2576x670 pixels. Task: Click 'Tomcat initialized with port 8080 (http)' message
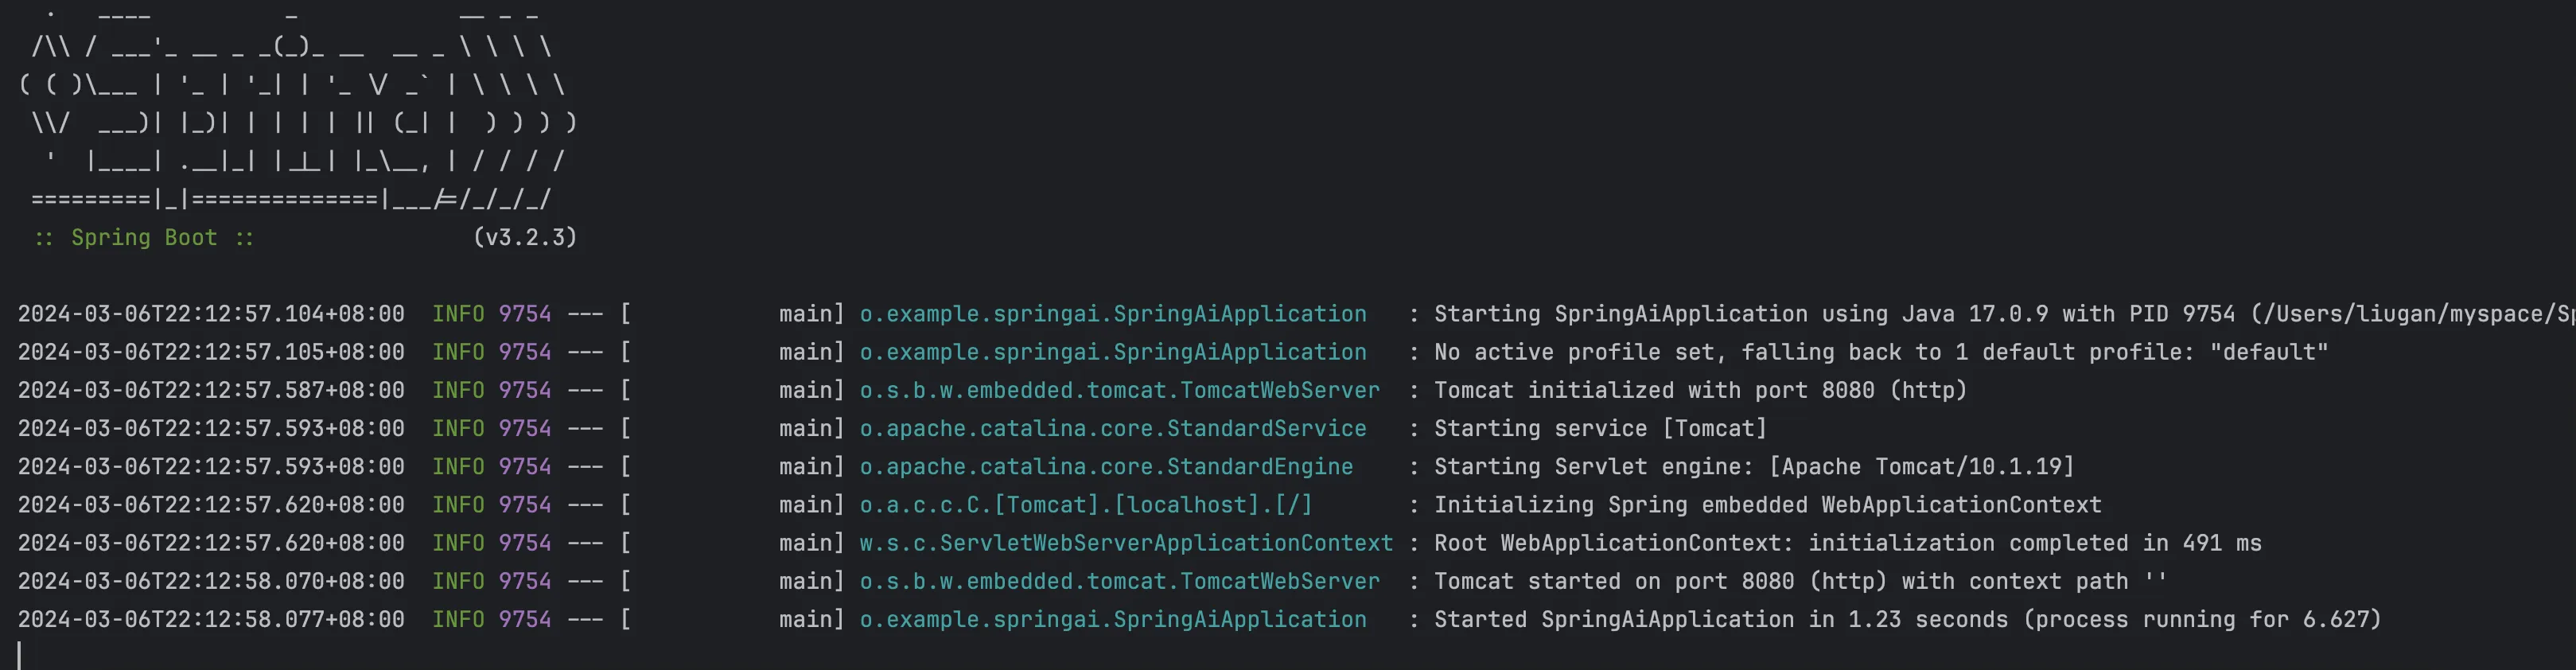[x=1700, y=391]
